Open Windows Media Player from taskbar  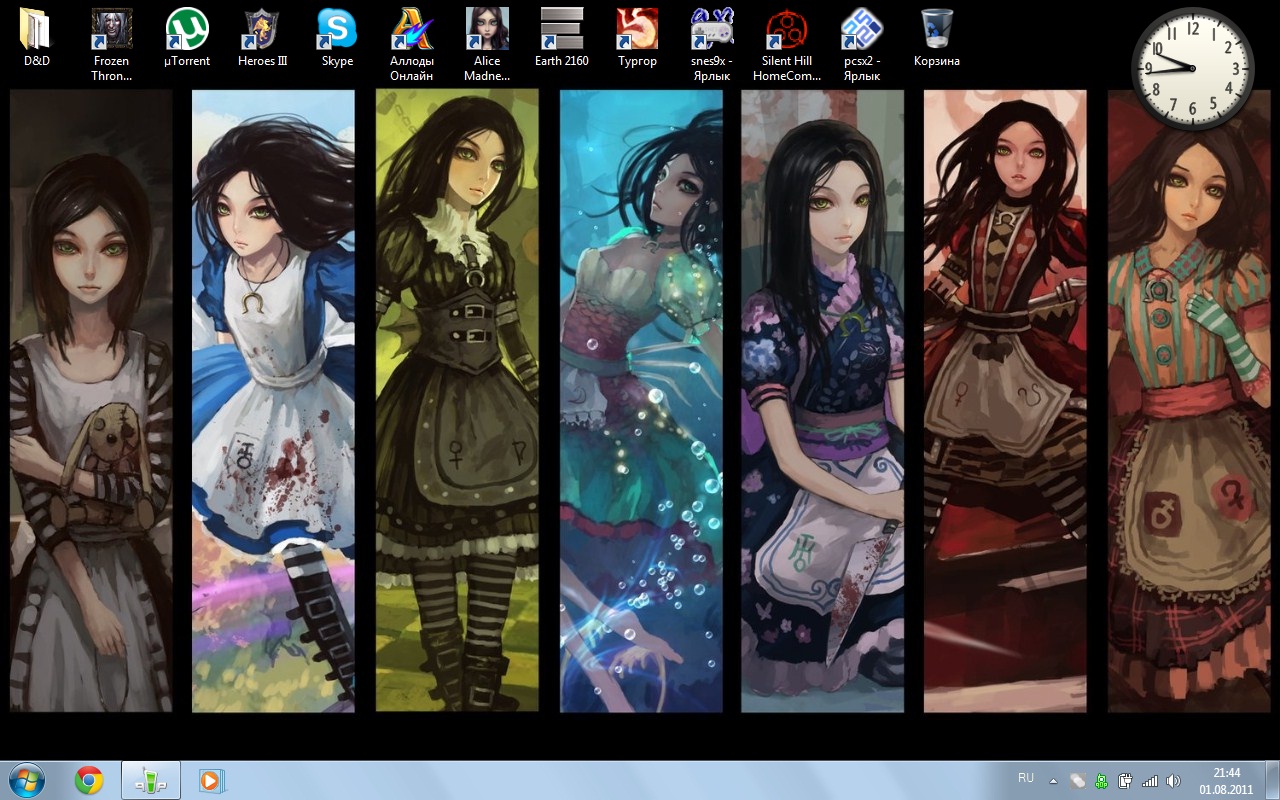click(x=212, y=780)
